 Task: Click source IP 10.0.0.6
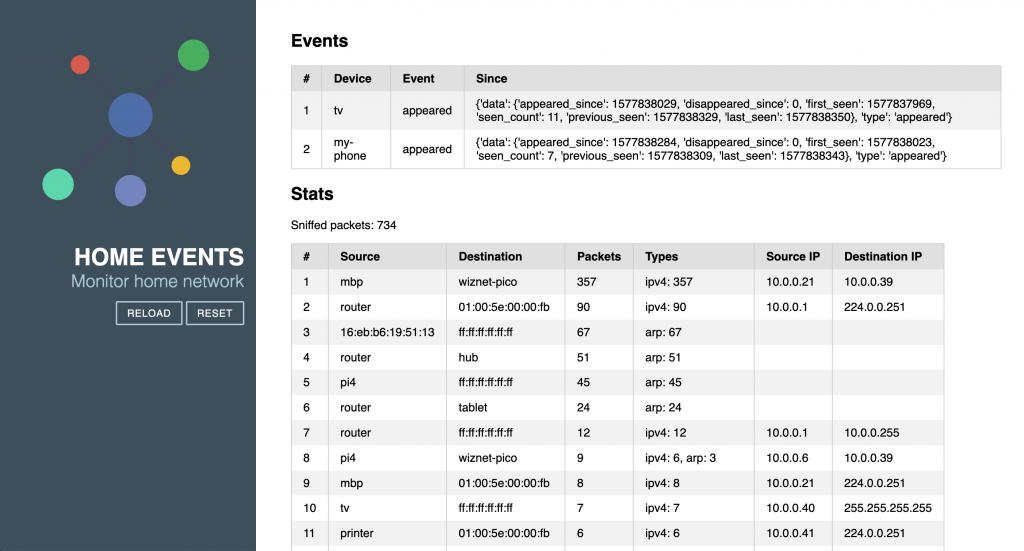[x=787, y=458]
